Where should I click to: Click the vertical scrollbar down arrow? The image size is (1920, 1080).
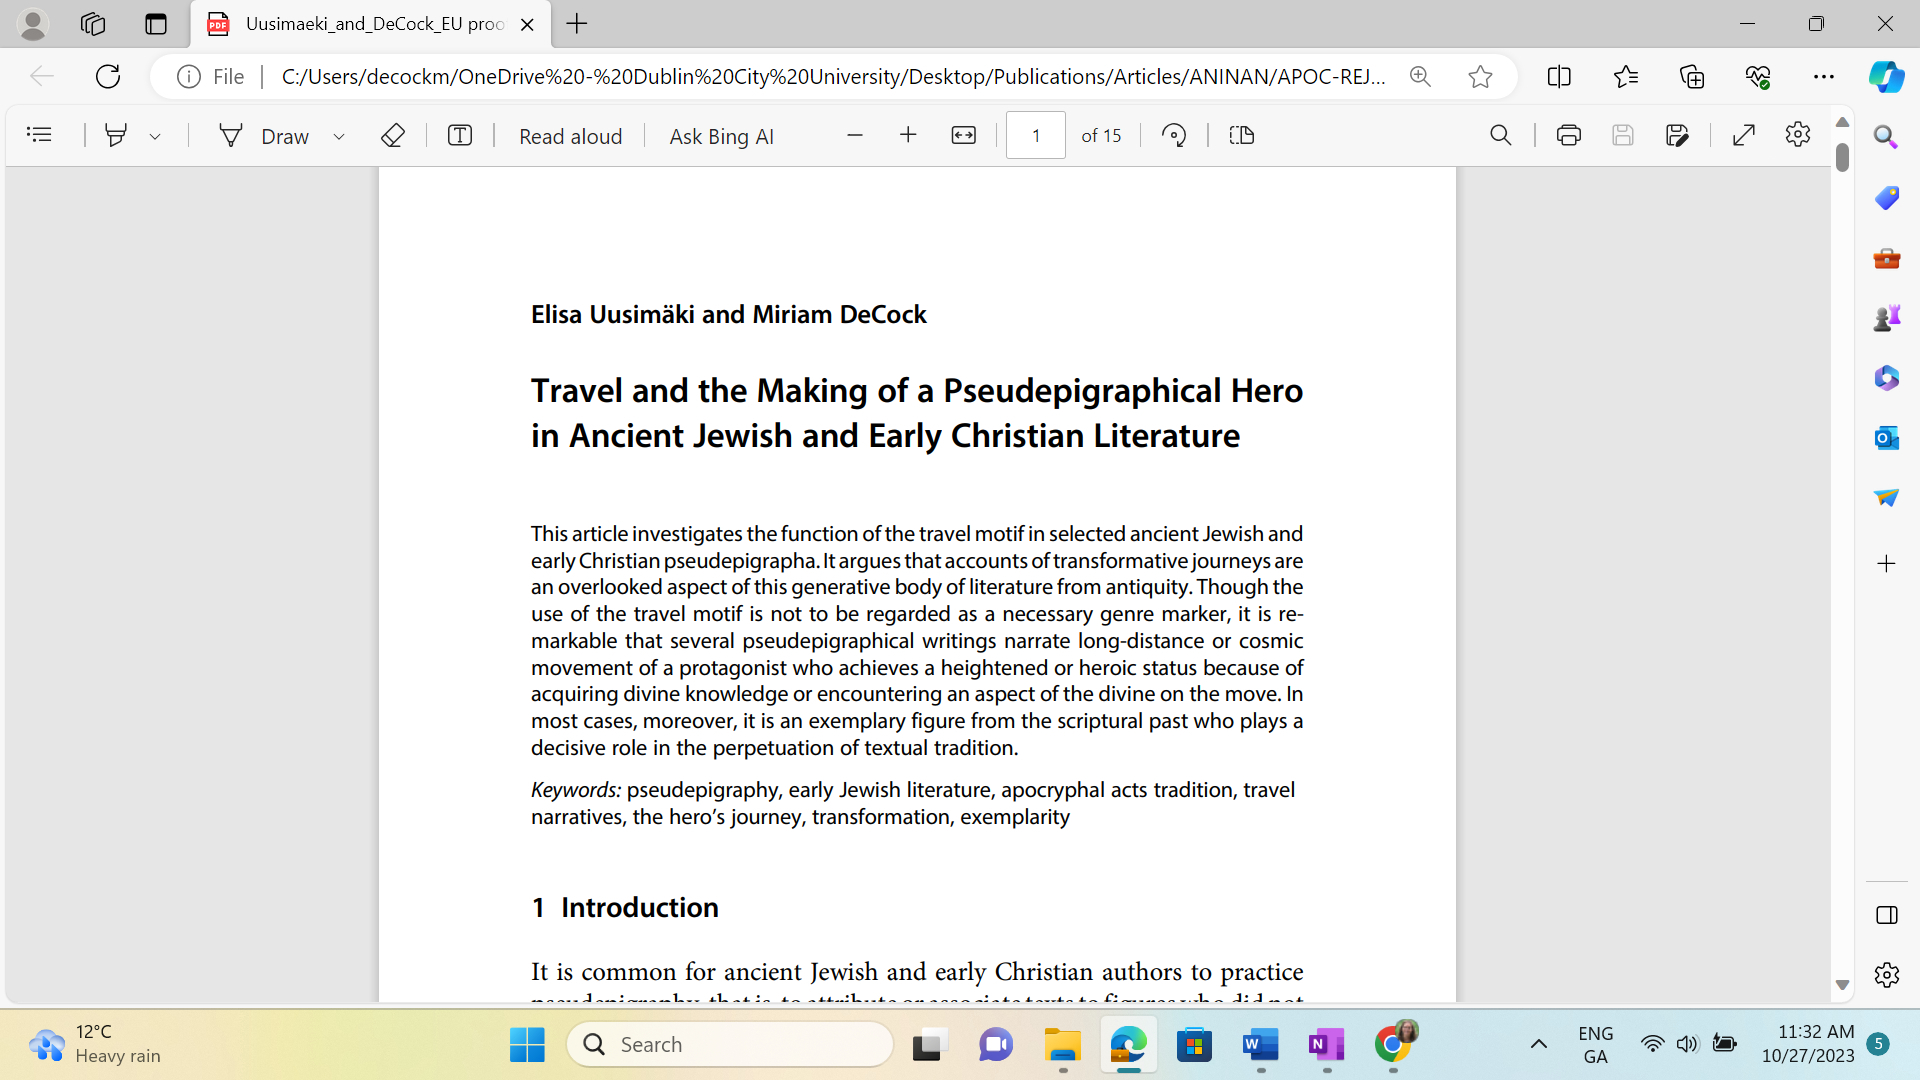coord(1842,985)
